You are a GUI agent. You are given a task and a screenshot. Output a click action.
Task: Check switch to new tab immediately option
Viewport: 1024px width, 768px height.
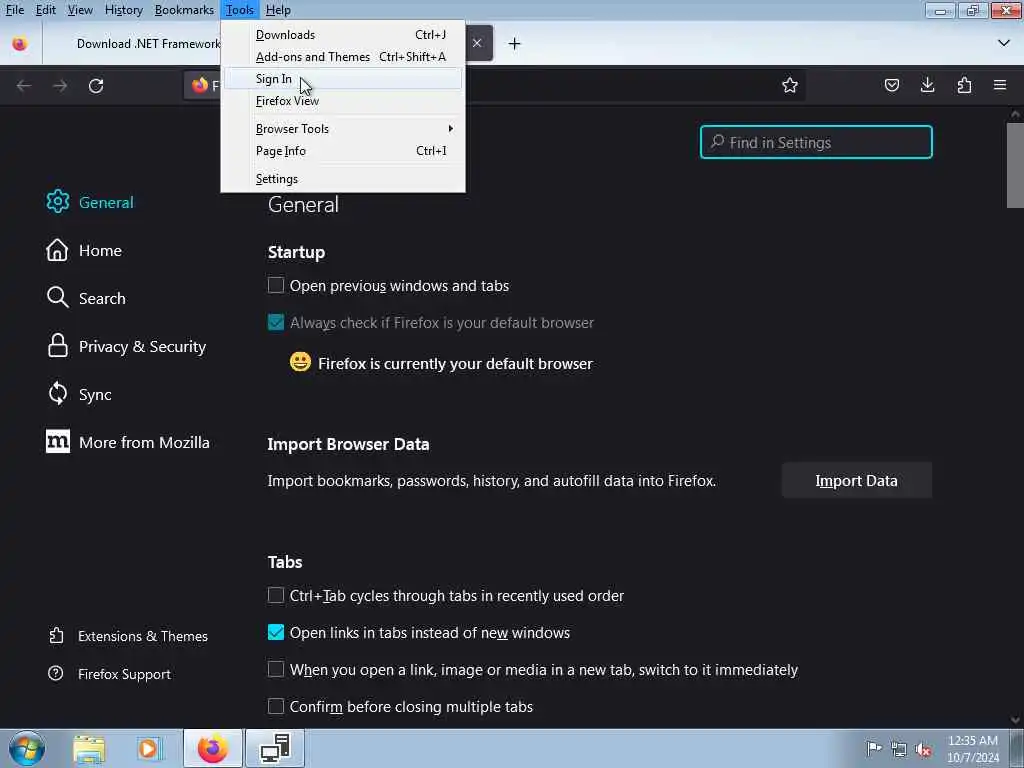276,669
